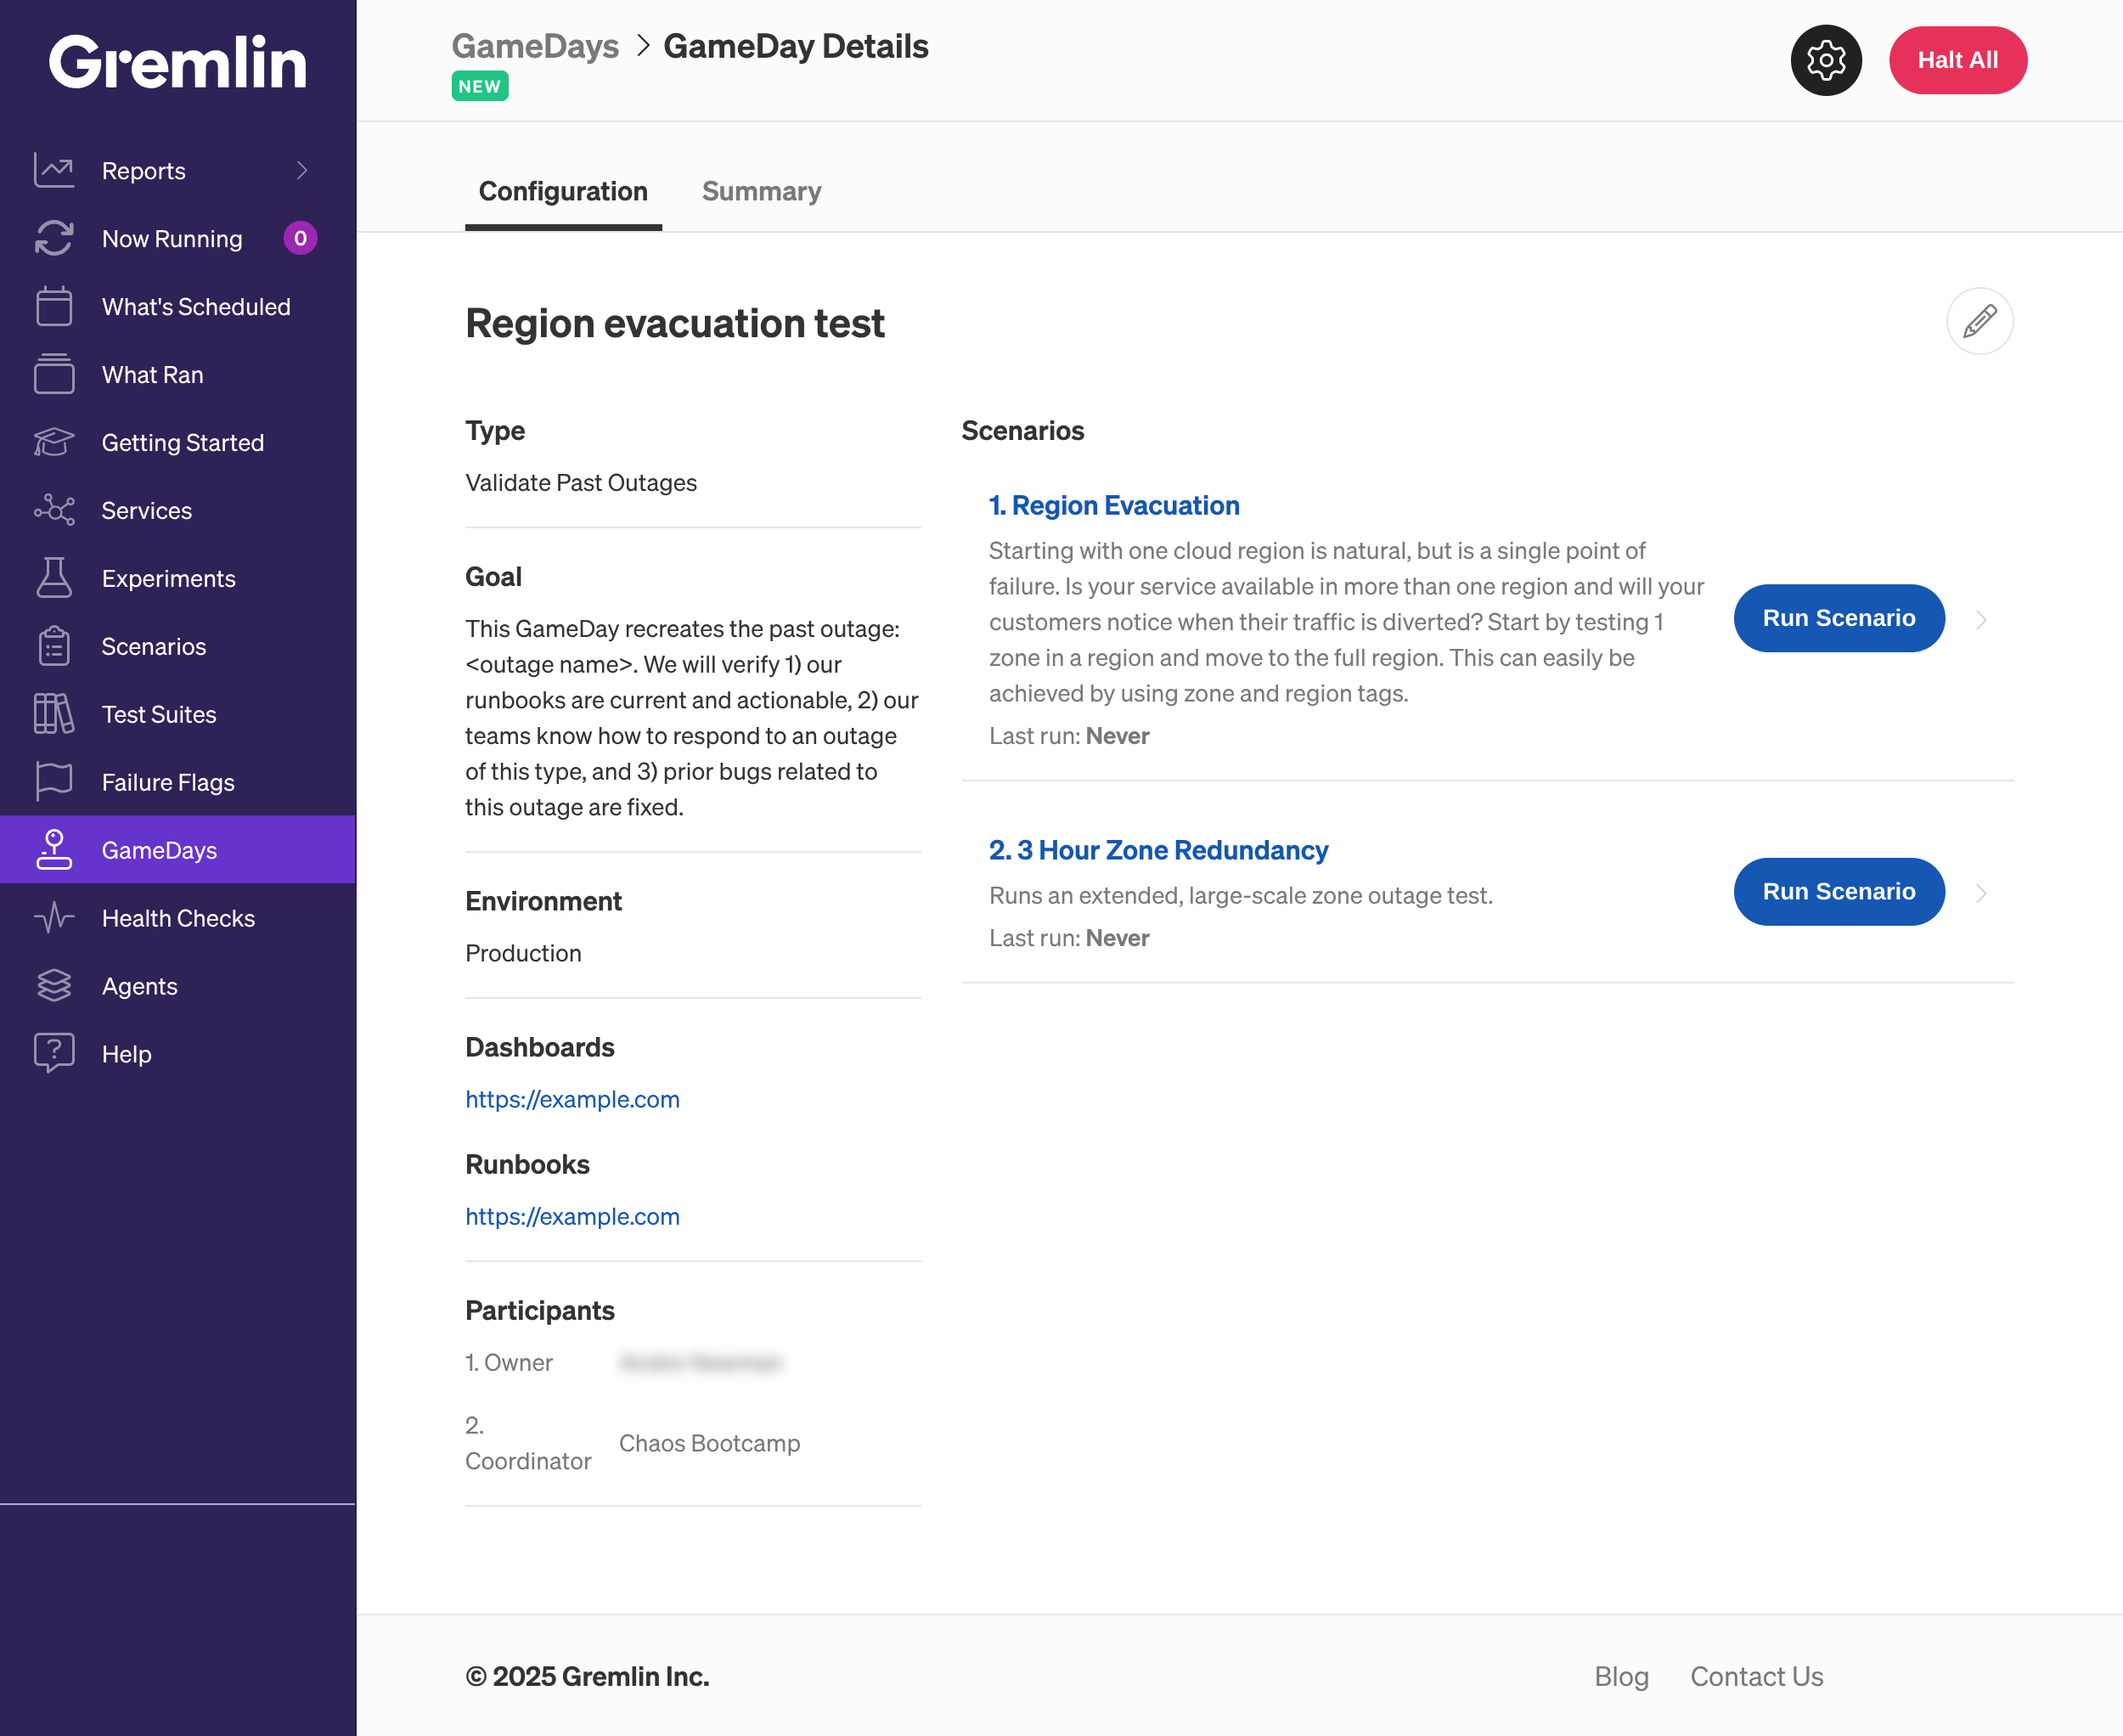Click the Validate Past Outages type value
2123x1736 pixels.
(581, 483)
